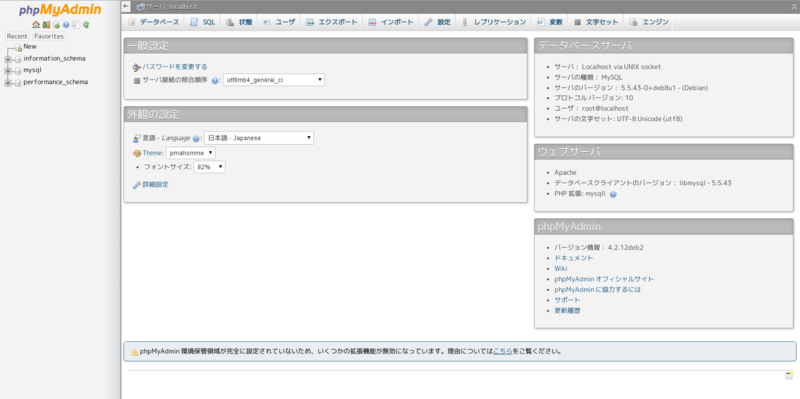
Task: Open the 文字セット charsets tab
Action: pos(596,22)
